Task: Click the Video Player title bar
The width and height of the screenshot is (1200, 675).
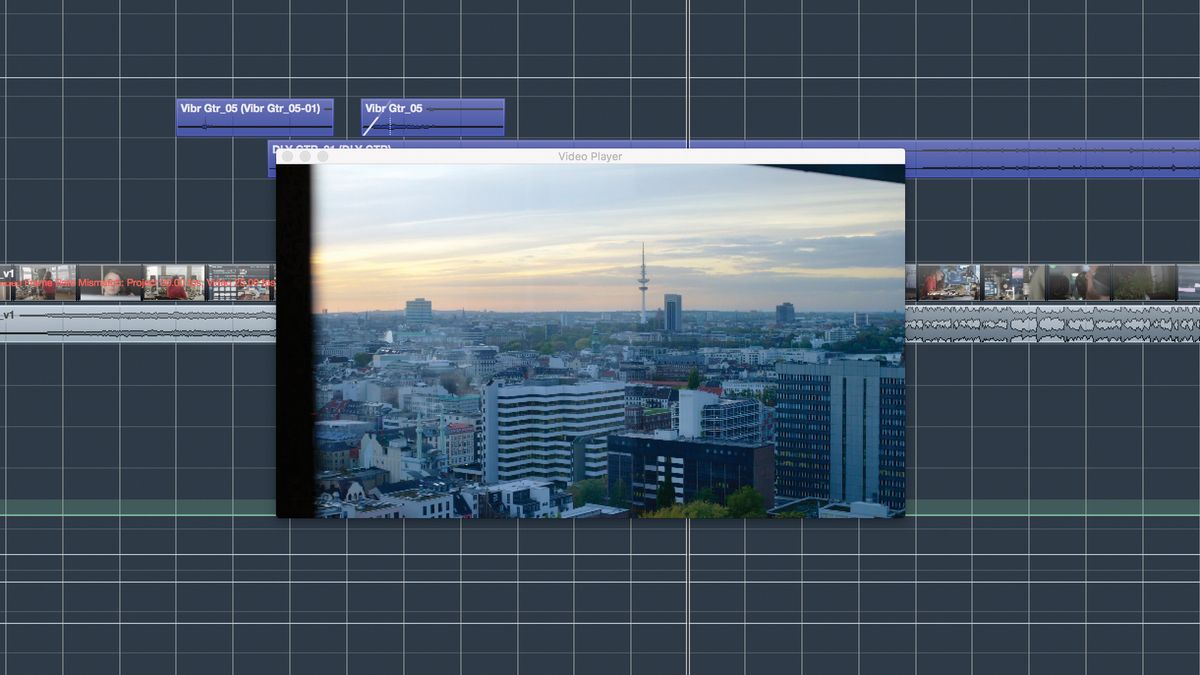Action: point(590,156)
